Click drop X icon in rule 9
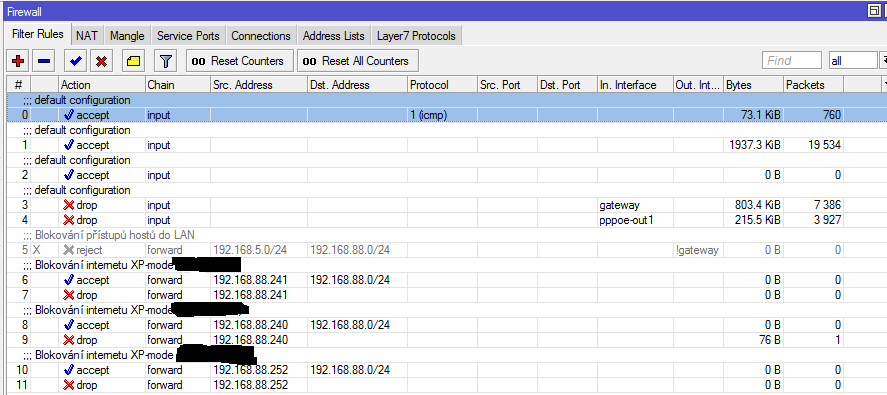 [x=68, y=340]
